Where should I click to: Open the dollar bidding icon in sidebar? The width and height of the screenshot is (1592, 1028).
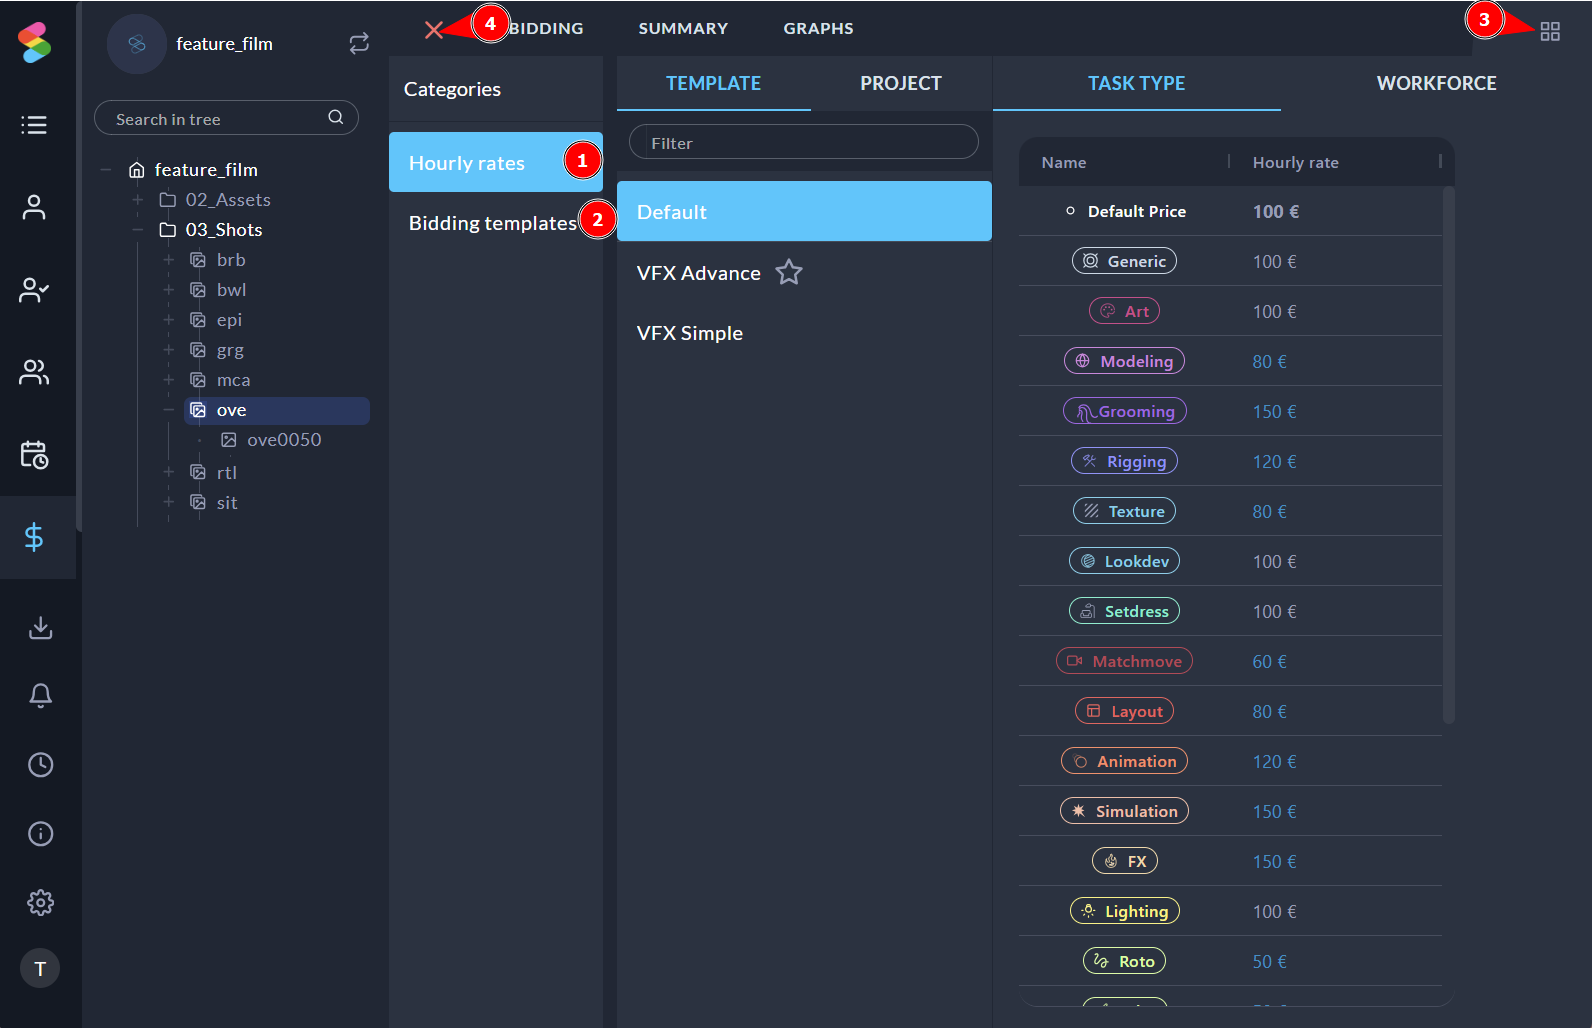34,537
